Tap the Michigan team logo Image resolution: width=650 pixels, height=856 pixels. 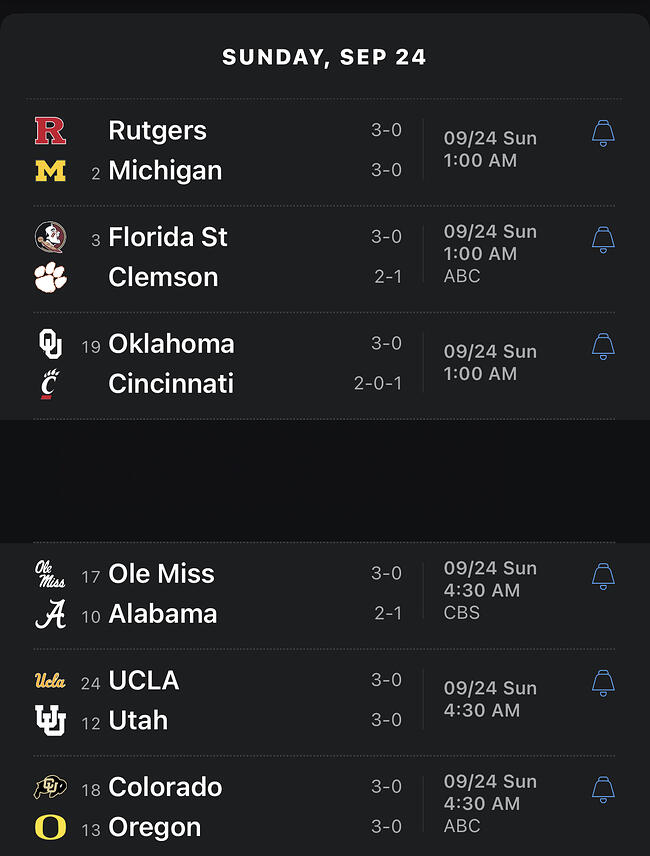tap(50, 171)
